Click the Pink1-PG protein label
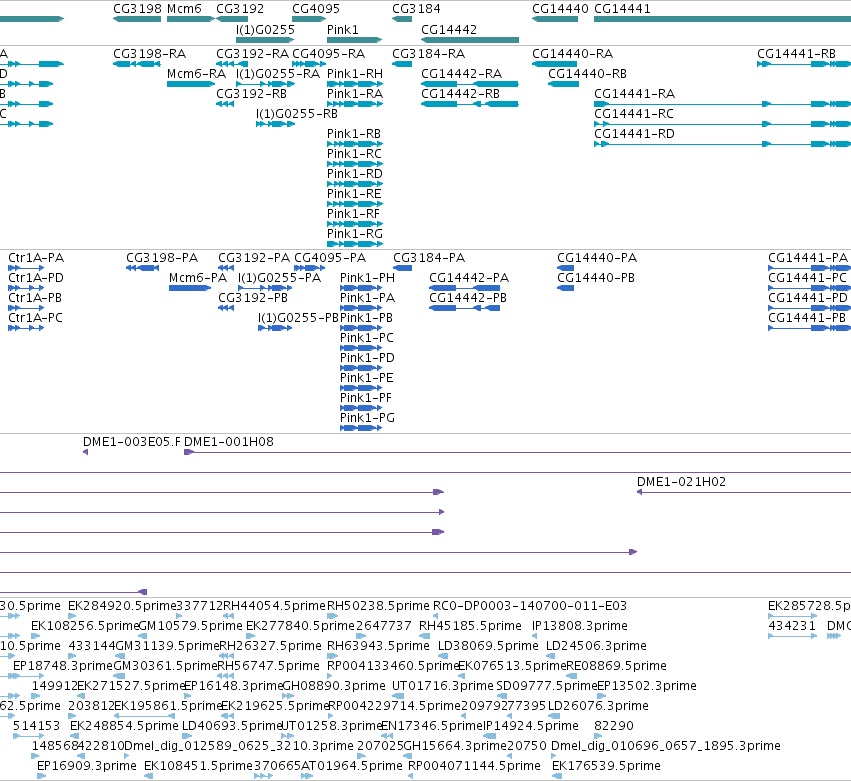851x781 pixels. [367, 417]
